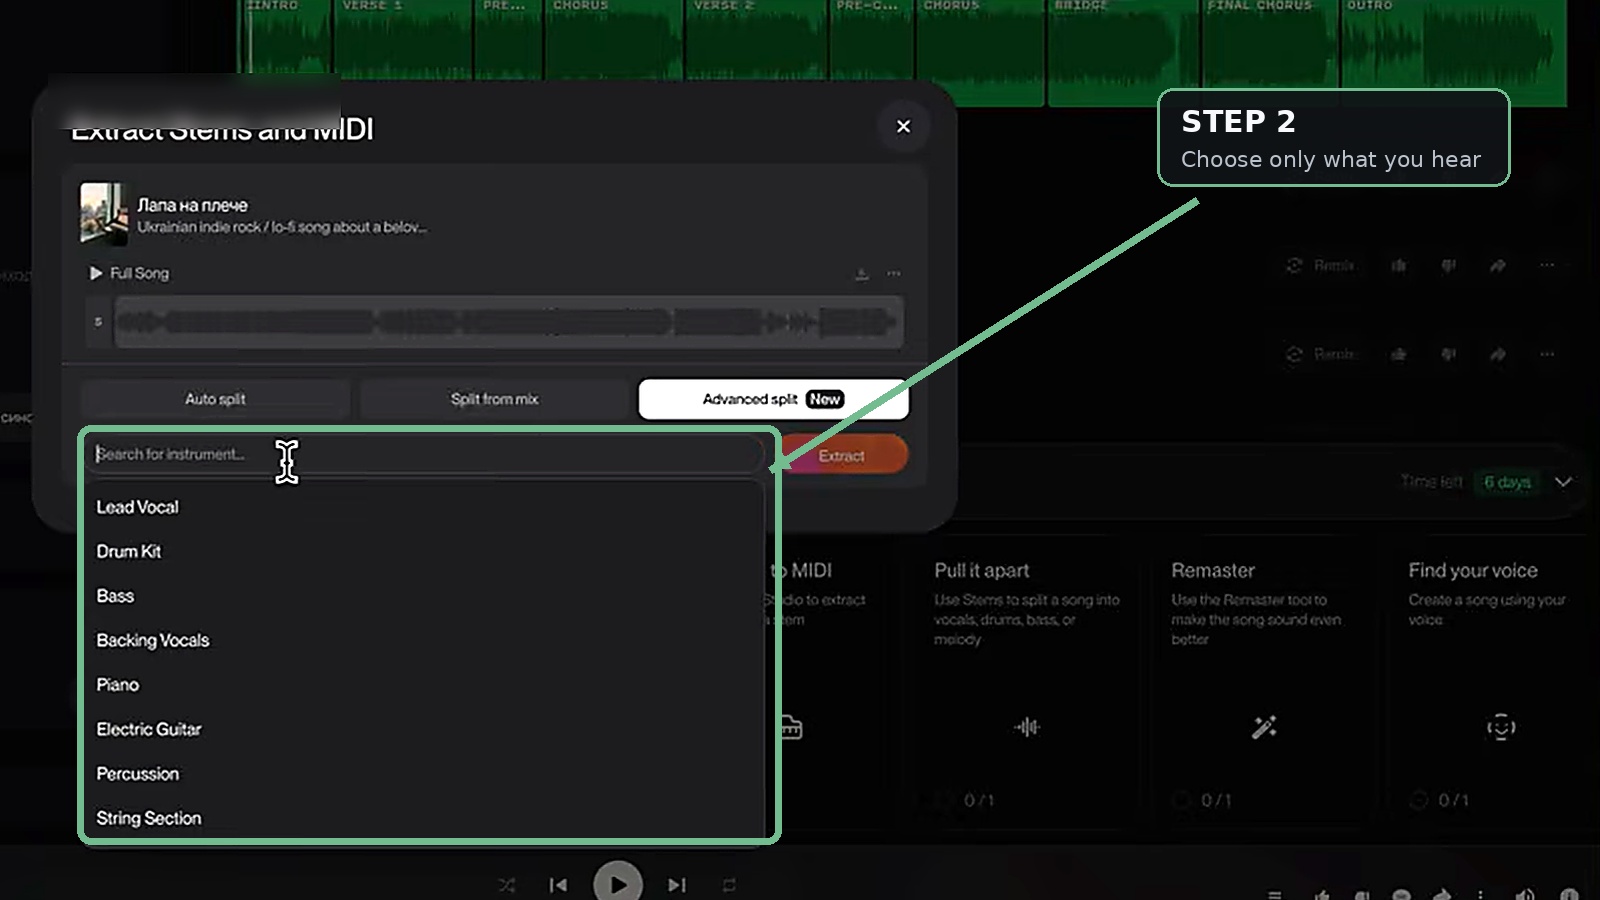Open the song cover thumbnail
The image size is (1600, 900).
[x=104, y=213]
